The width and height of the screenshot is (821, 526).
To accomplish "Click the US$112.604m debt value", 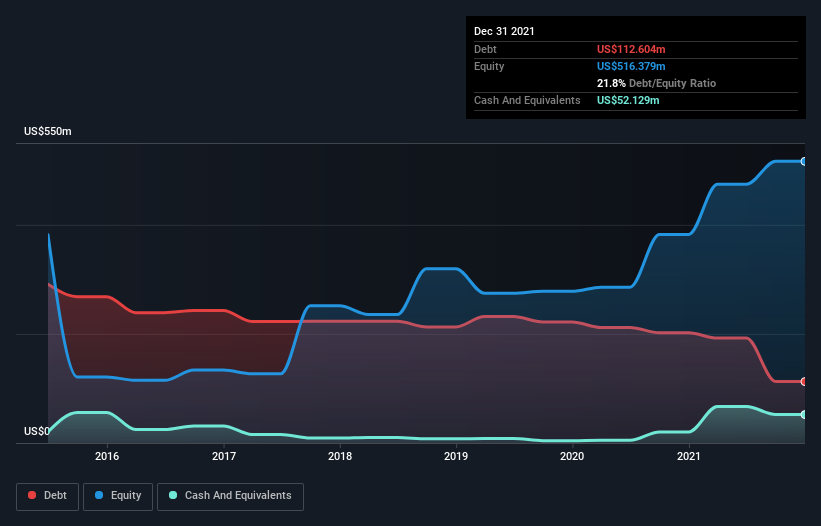I will point(631,49).
